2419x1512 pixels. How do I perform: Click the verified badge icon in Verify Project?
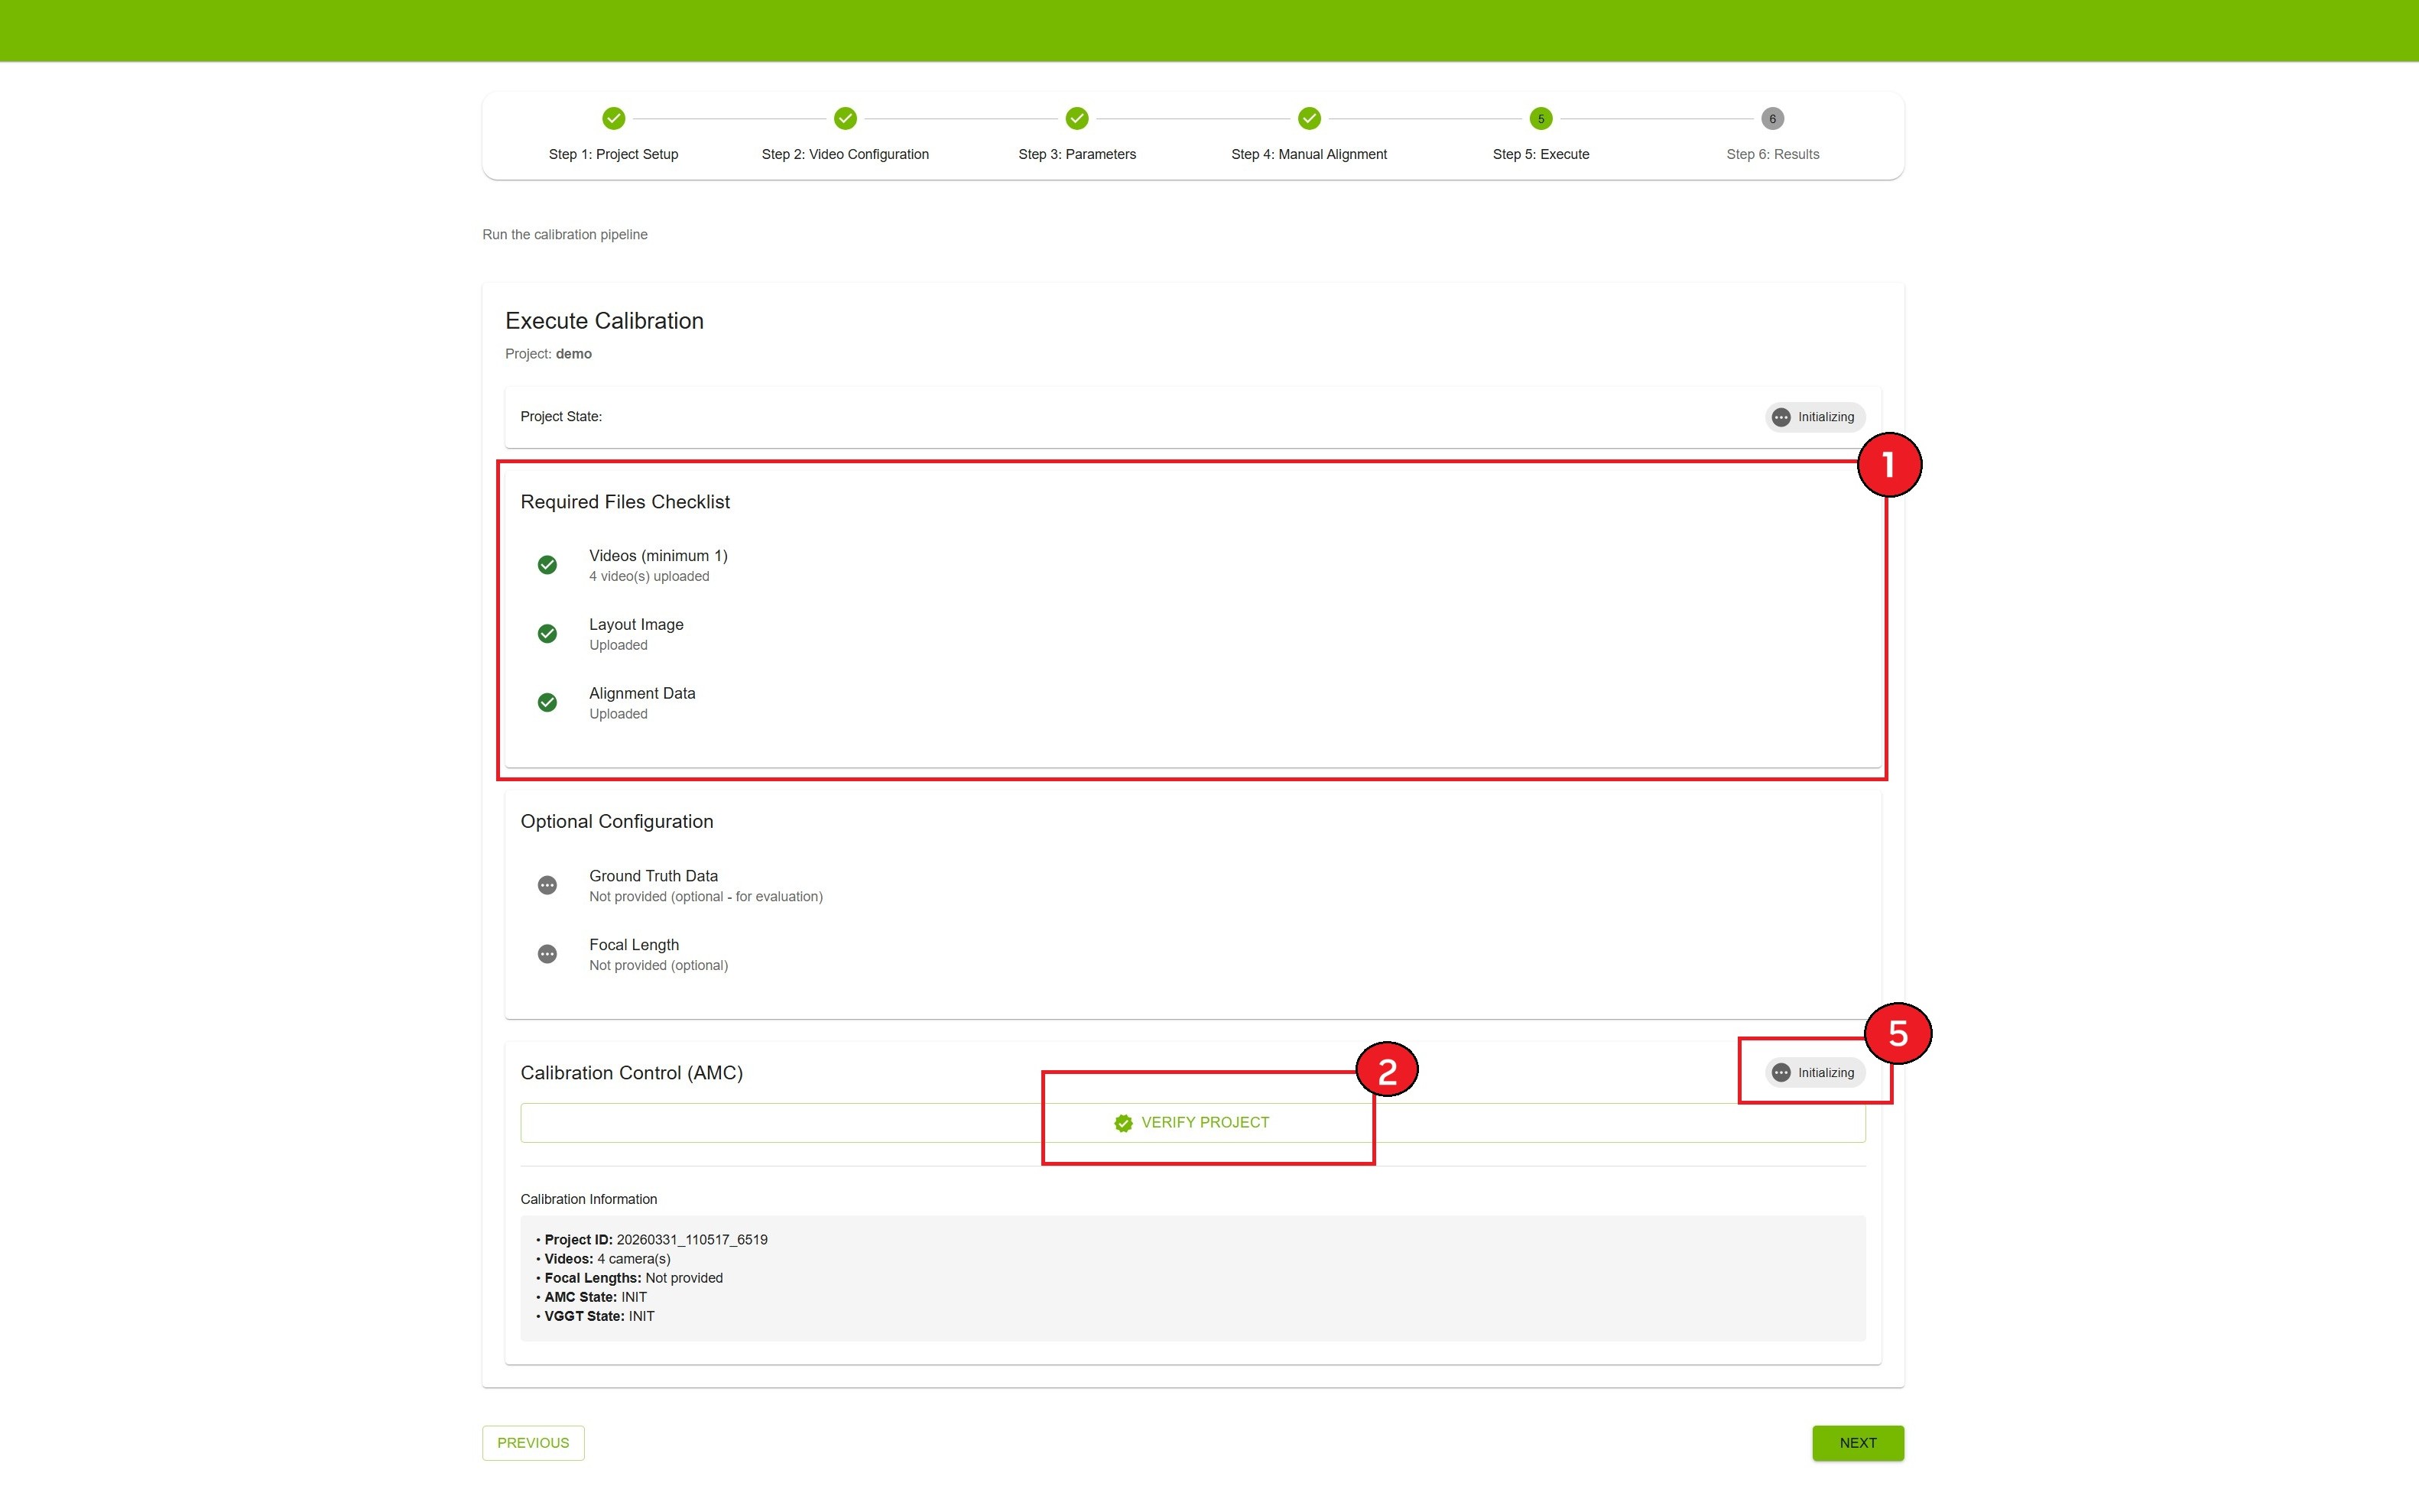click(1123, 1123)
